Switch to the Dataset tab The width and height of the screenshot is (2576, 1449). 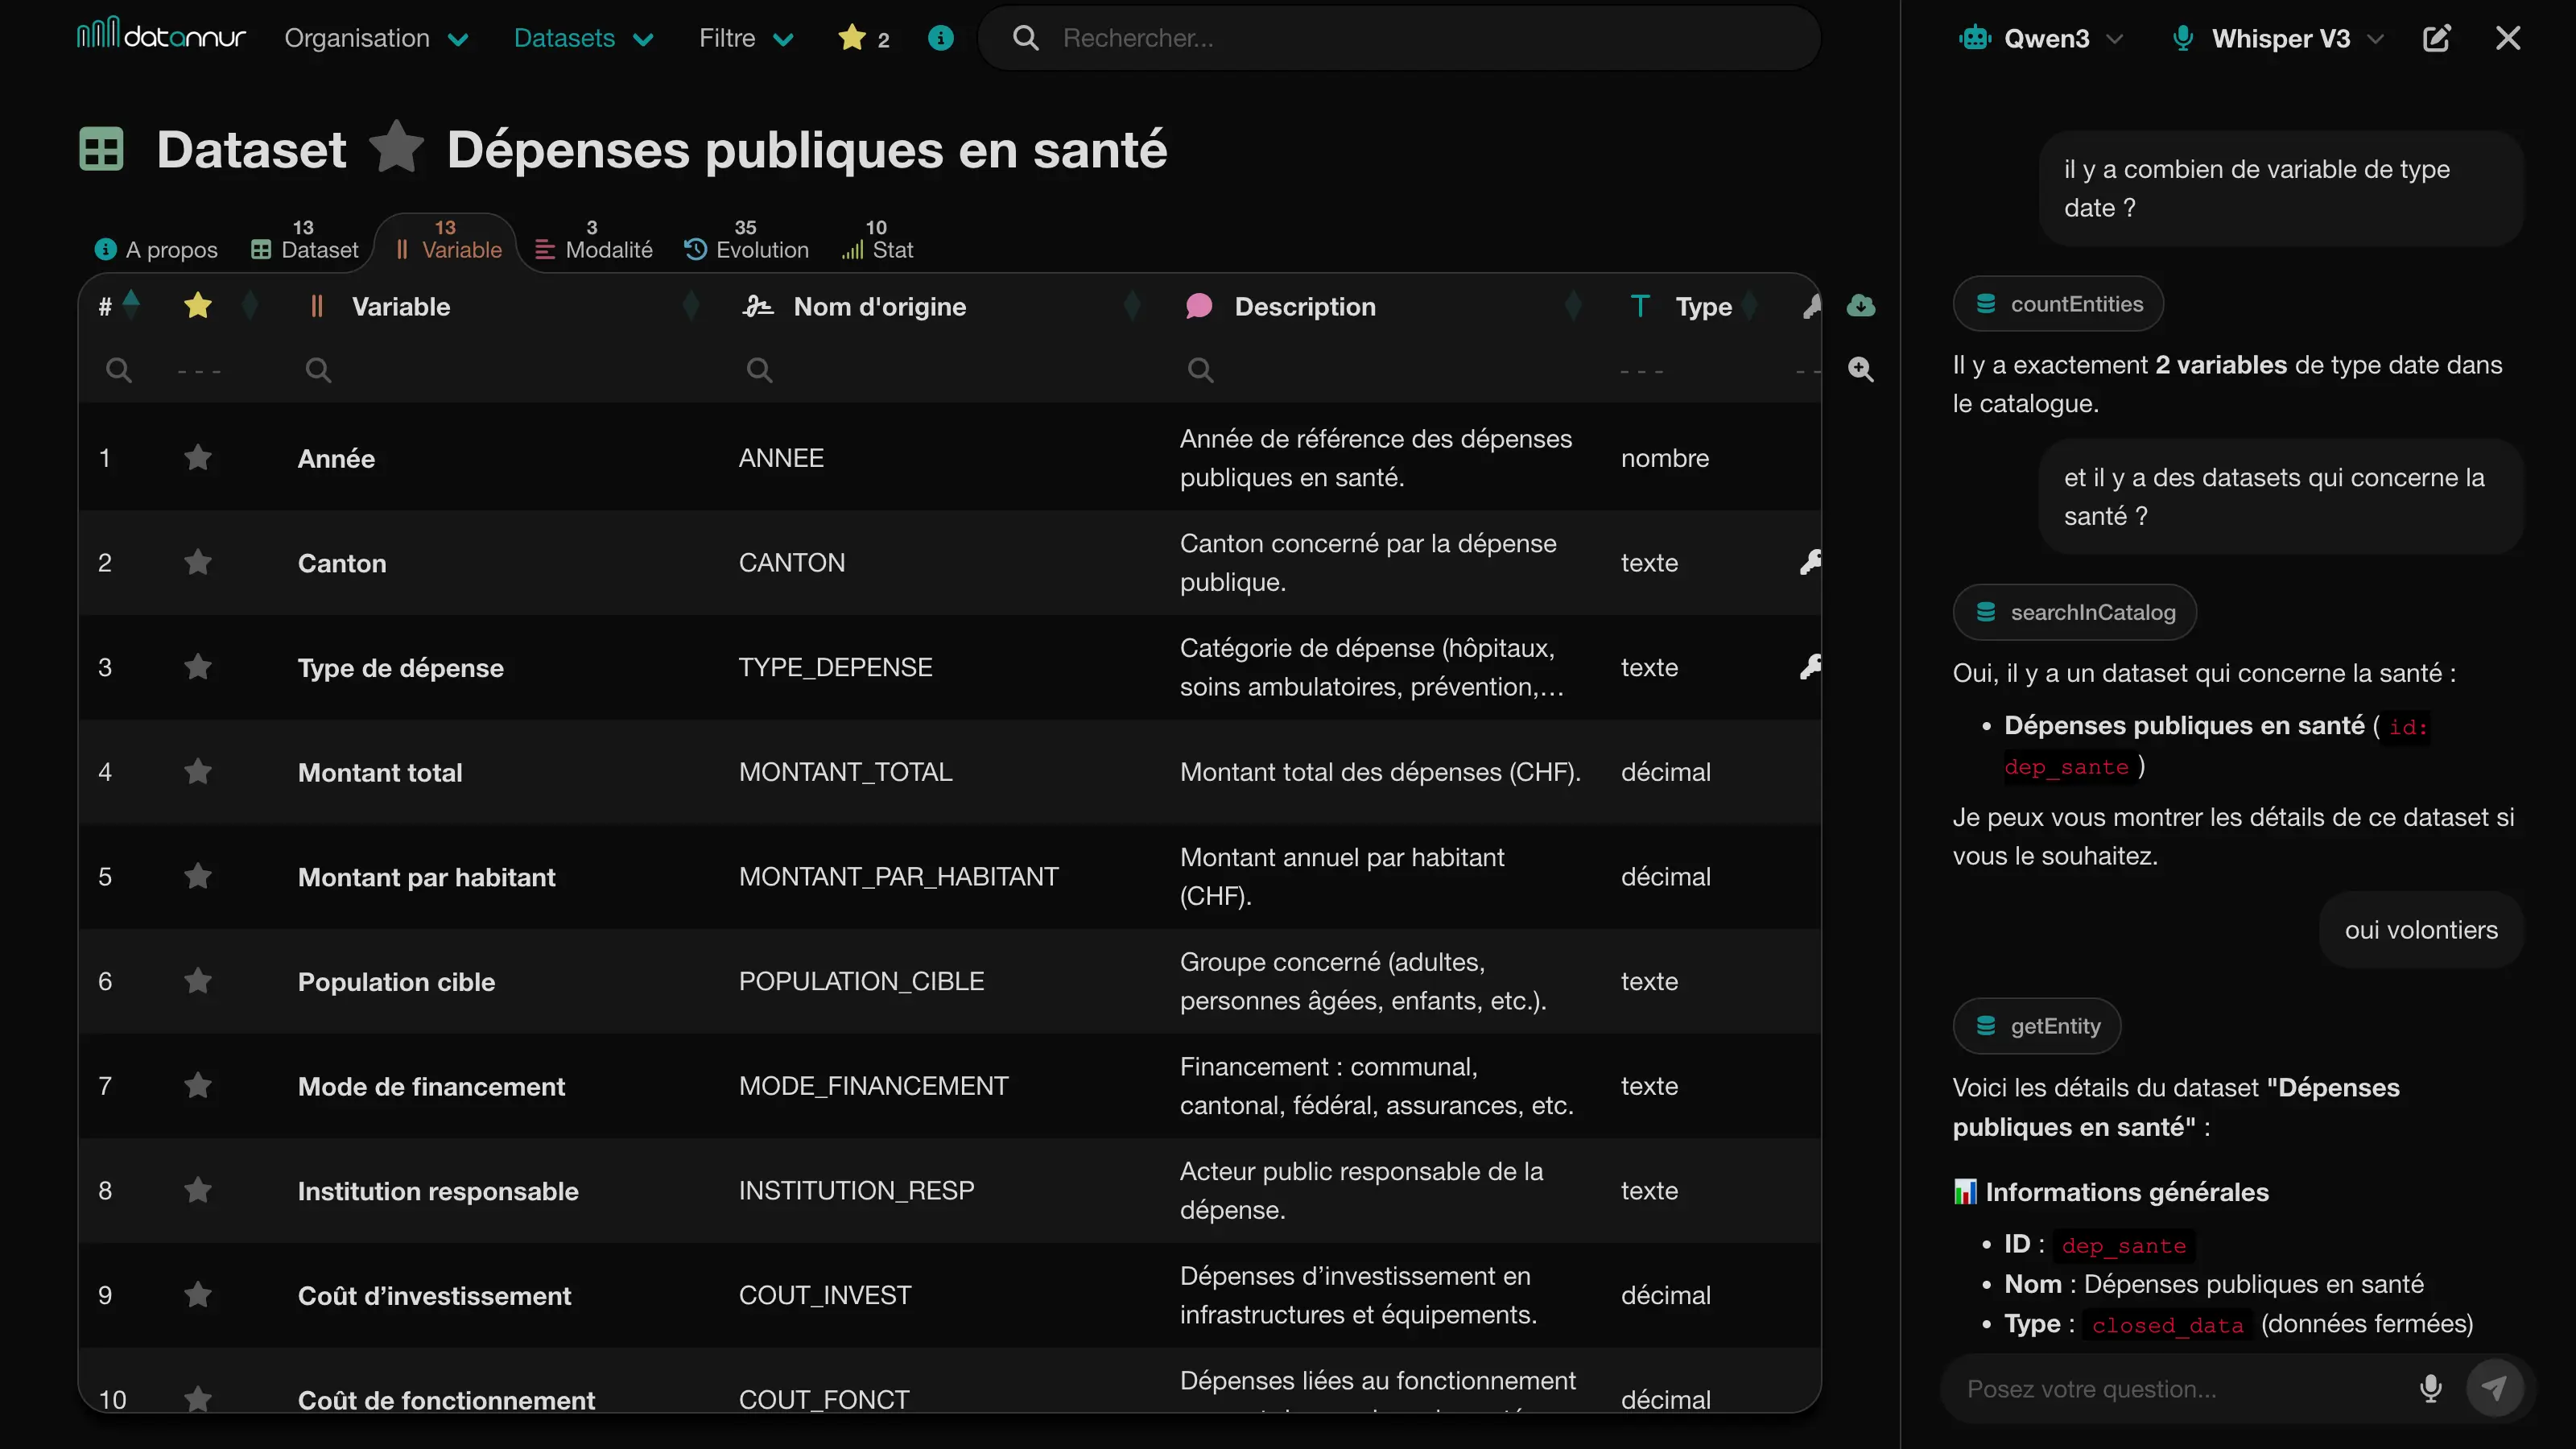(305, 241)
